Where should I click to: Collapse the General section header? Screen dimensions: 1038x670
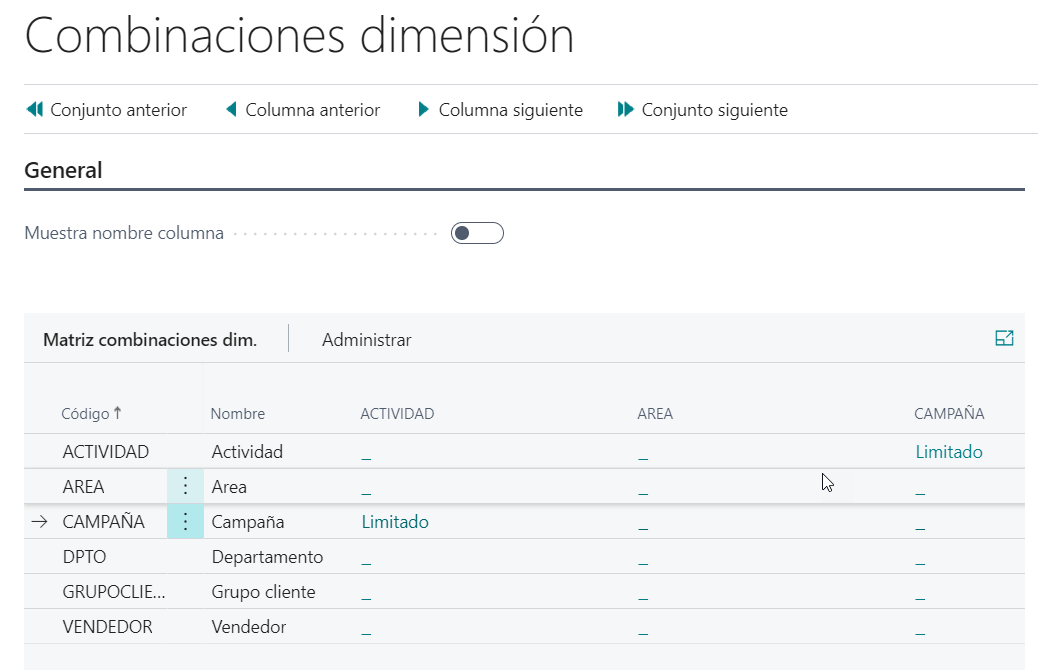(x=63, y=171)
